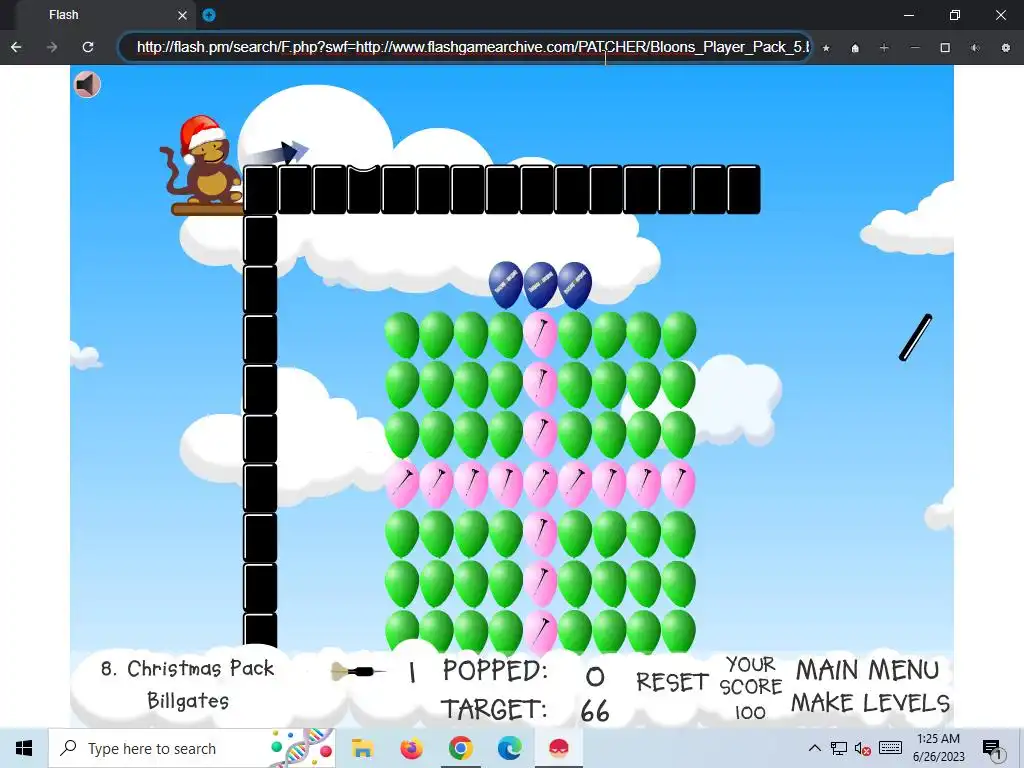The height and width of the screenshot is (768, 1024).
Task: Open File Explorer from taskbar
Action: (x=362, y=748)
